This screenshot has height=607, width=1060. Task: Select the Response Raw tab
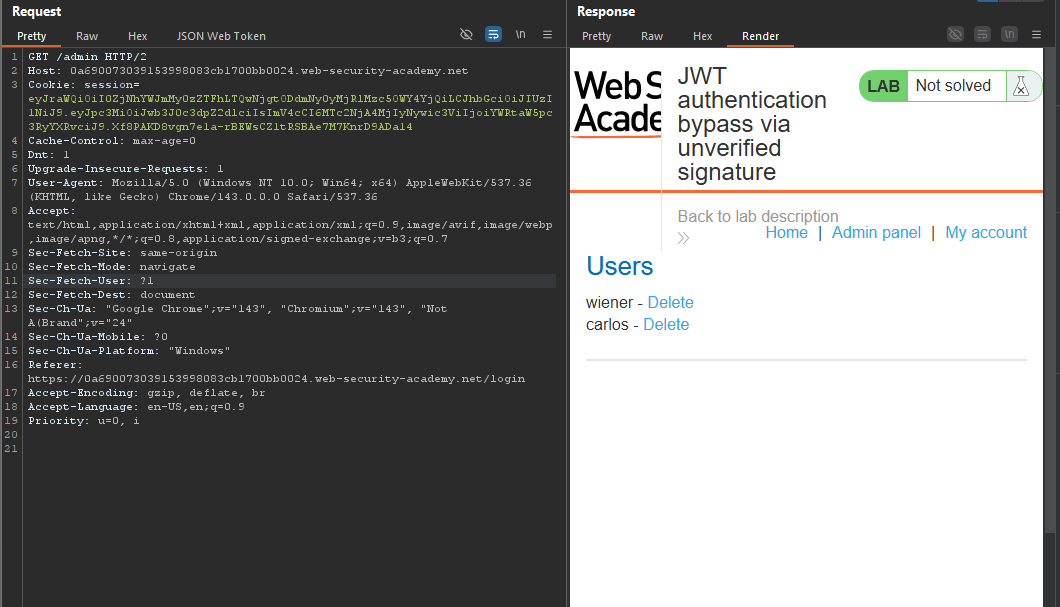click(652, 36)
